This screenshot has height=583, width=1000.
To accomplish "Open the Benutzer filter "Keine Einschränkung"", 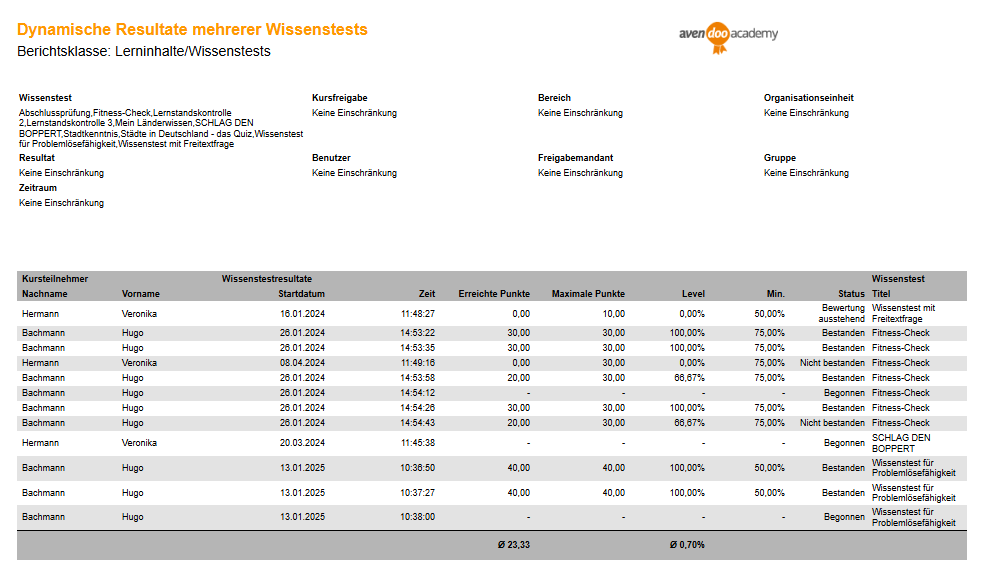I will 353,172.
